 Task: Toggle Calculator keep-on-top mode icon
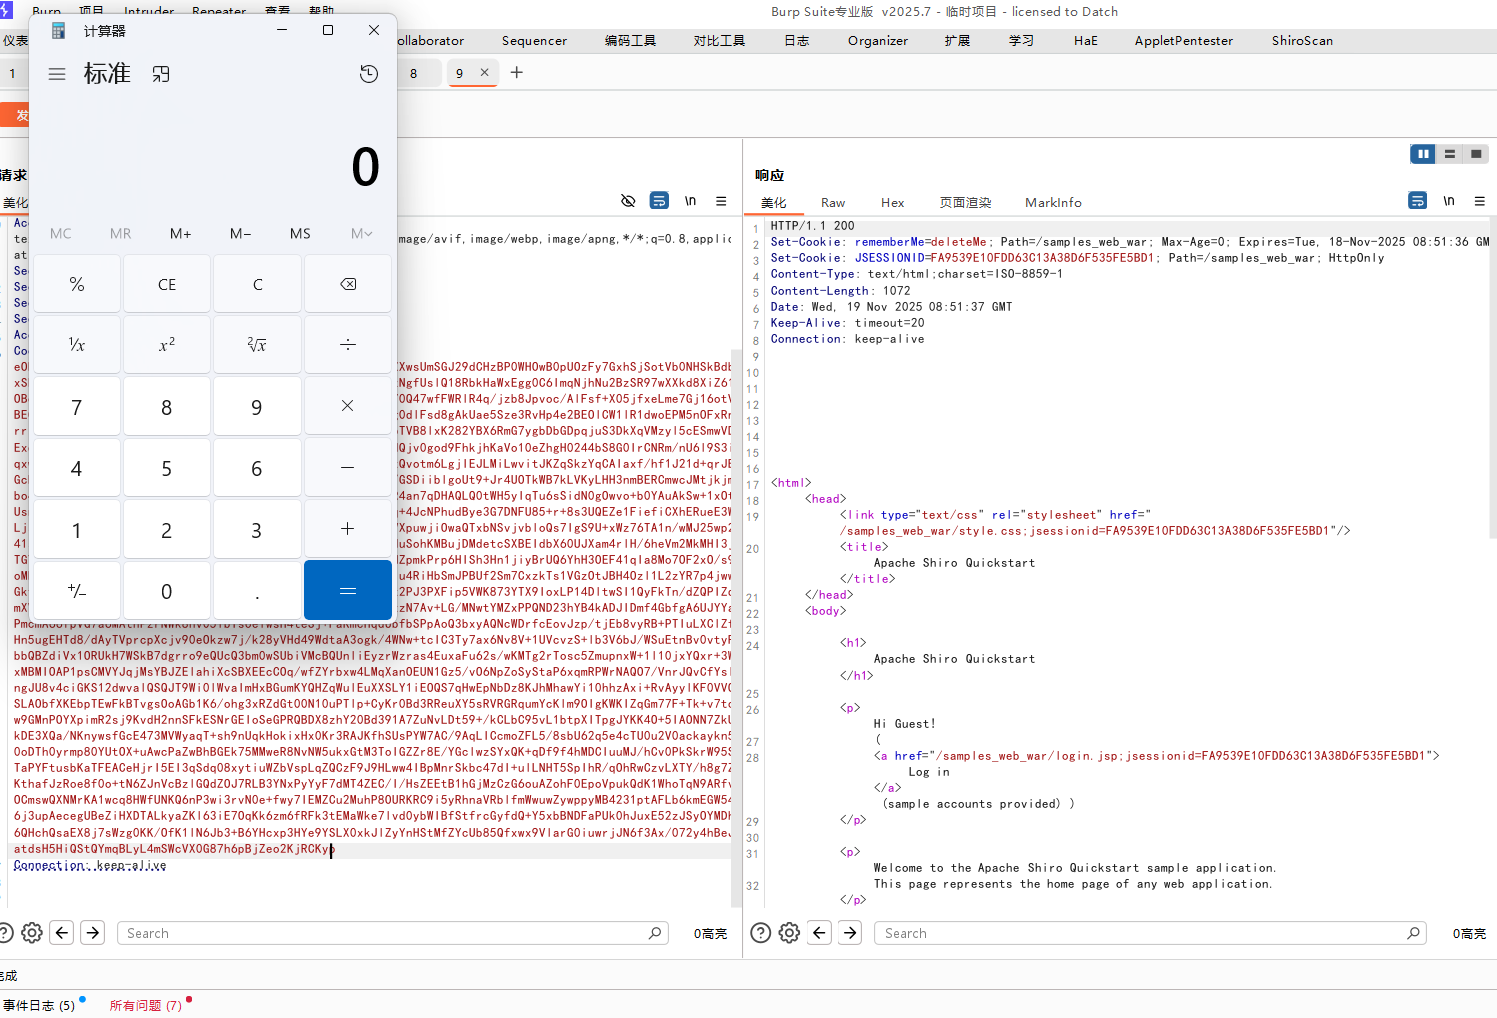click(x=161, y=74)
